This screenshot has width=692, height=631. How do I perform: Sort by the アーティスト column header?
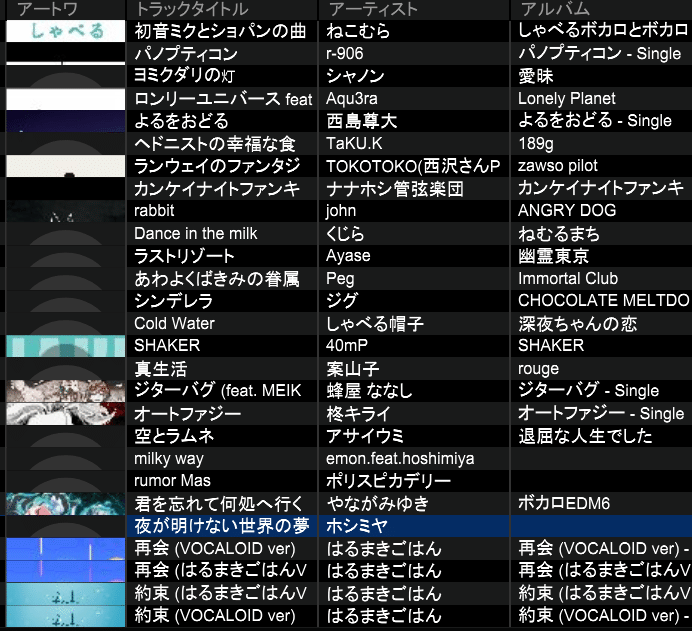(372, 9)
